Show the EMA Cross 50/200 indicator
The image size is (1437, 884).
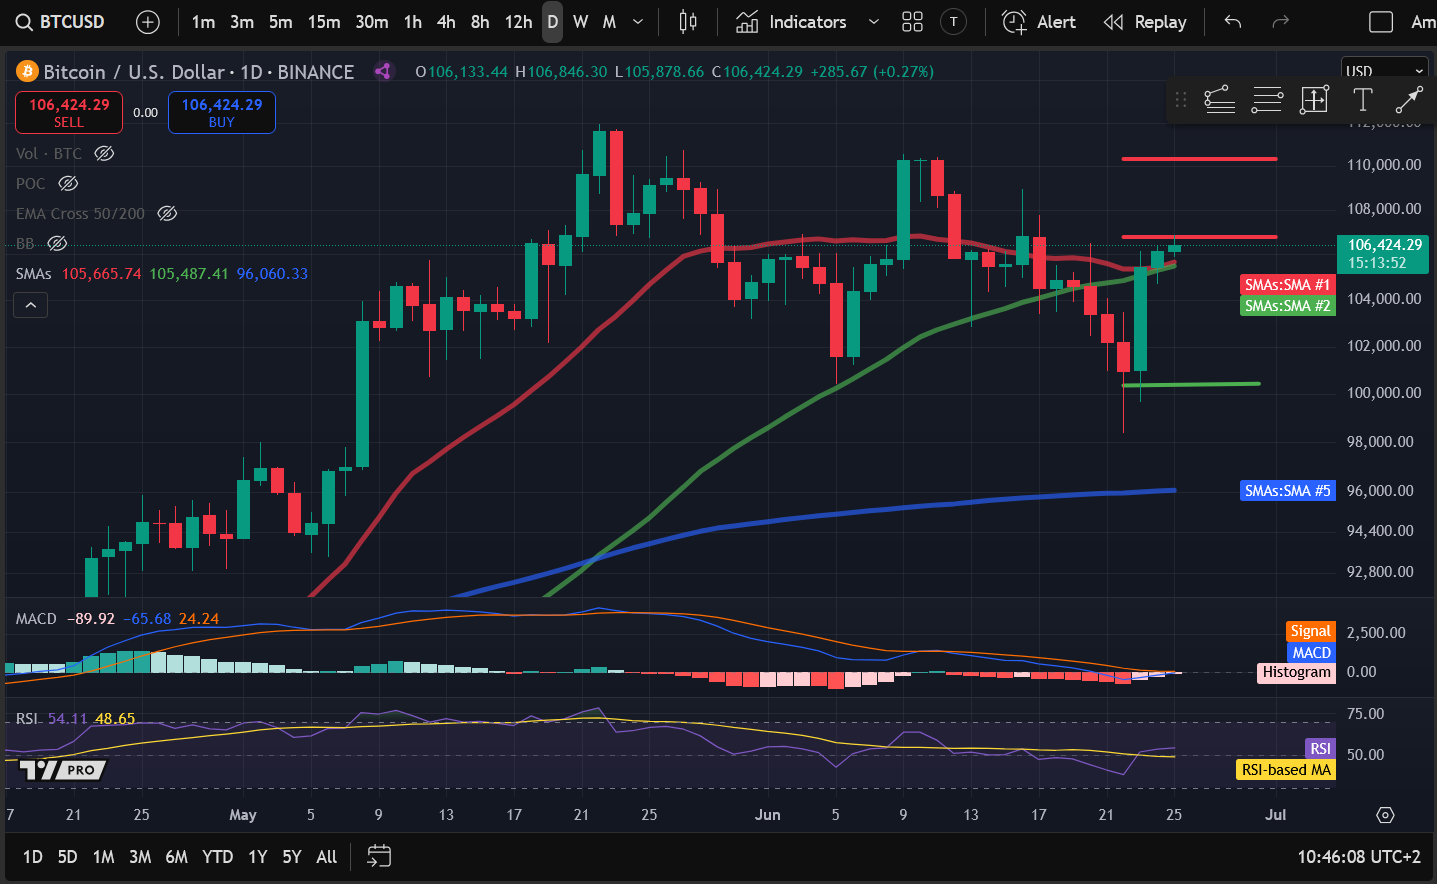[167, 213]
